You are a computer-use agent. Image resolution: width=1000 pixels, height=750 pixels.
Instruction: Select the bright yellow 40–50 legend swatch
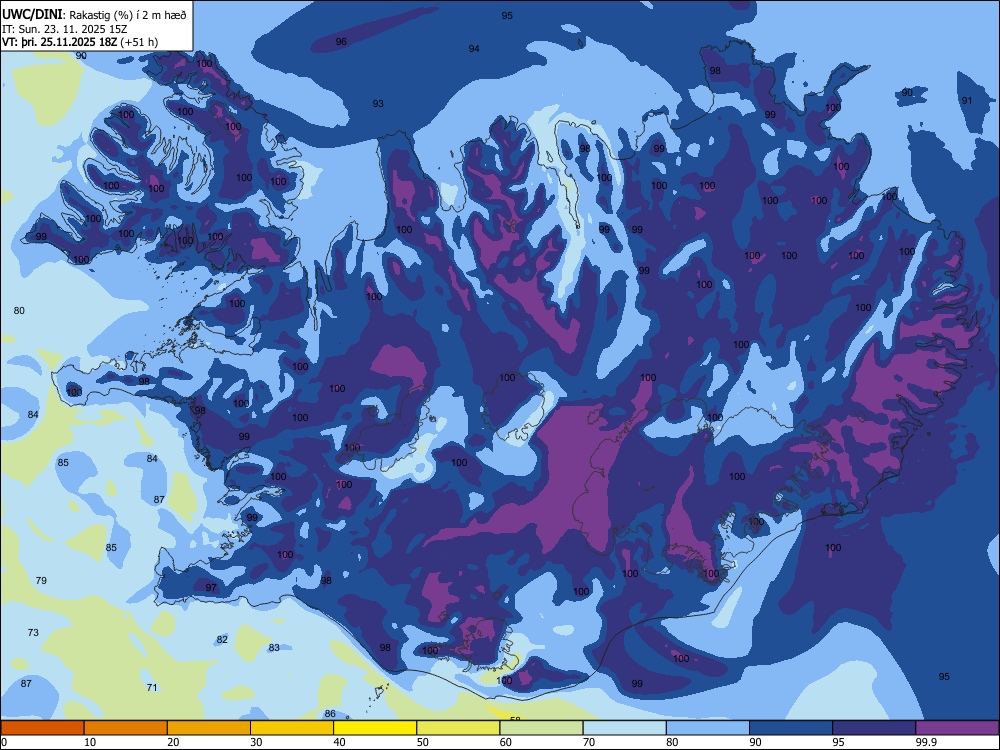(x=375, y=728)
